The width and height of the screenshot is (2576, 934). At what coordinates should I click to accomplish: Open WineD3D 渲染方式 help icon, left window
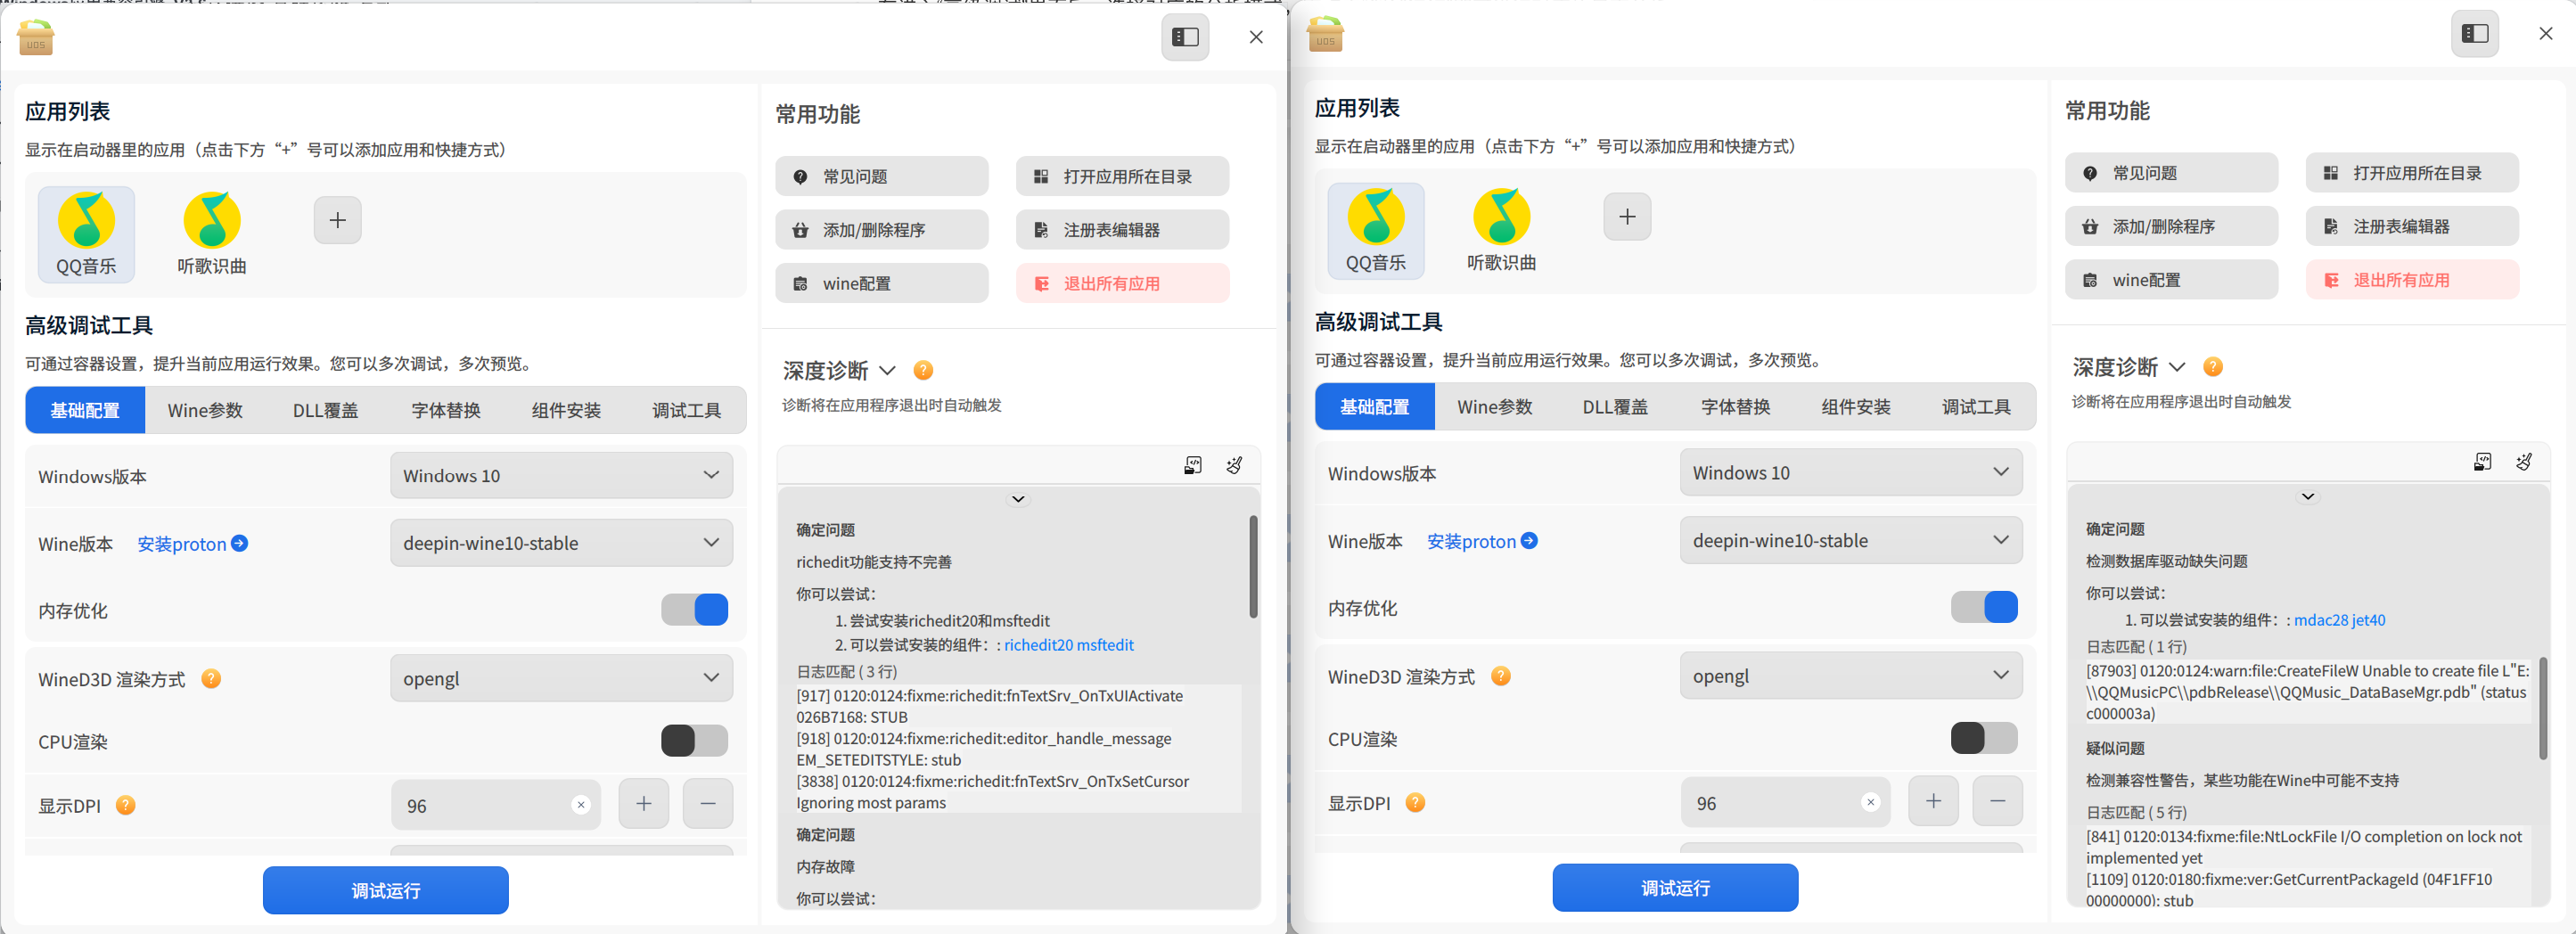pos(211,679)
